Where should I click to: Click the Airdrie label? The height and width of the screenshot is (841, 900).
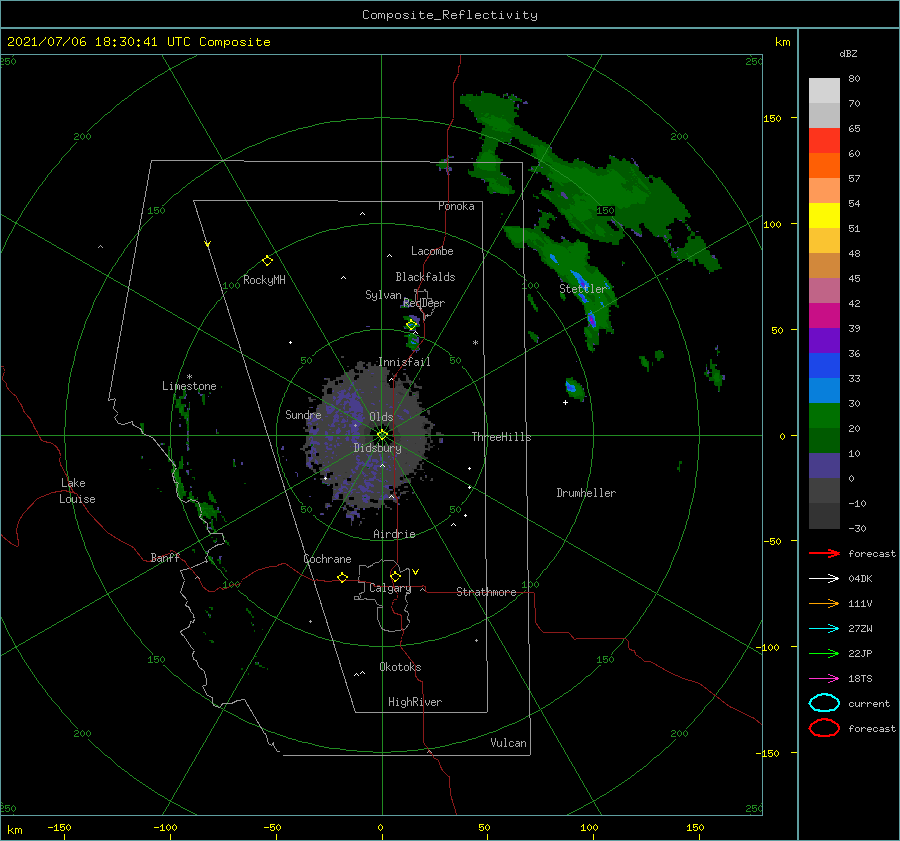click(x=394, y=534)
